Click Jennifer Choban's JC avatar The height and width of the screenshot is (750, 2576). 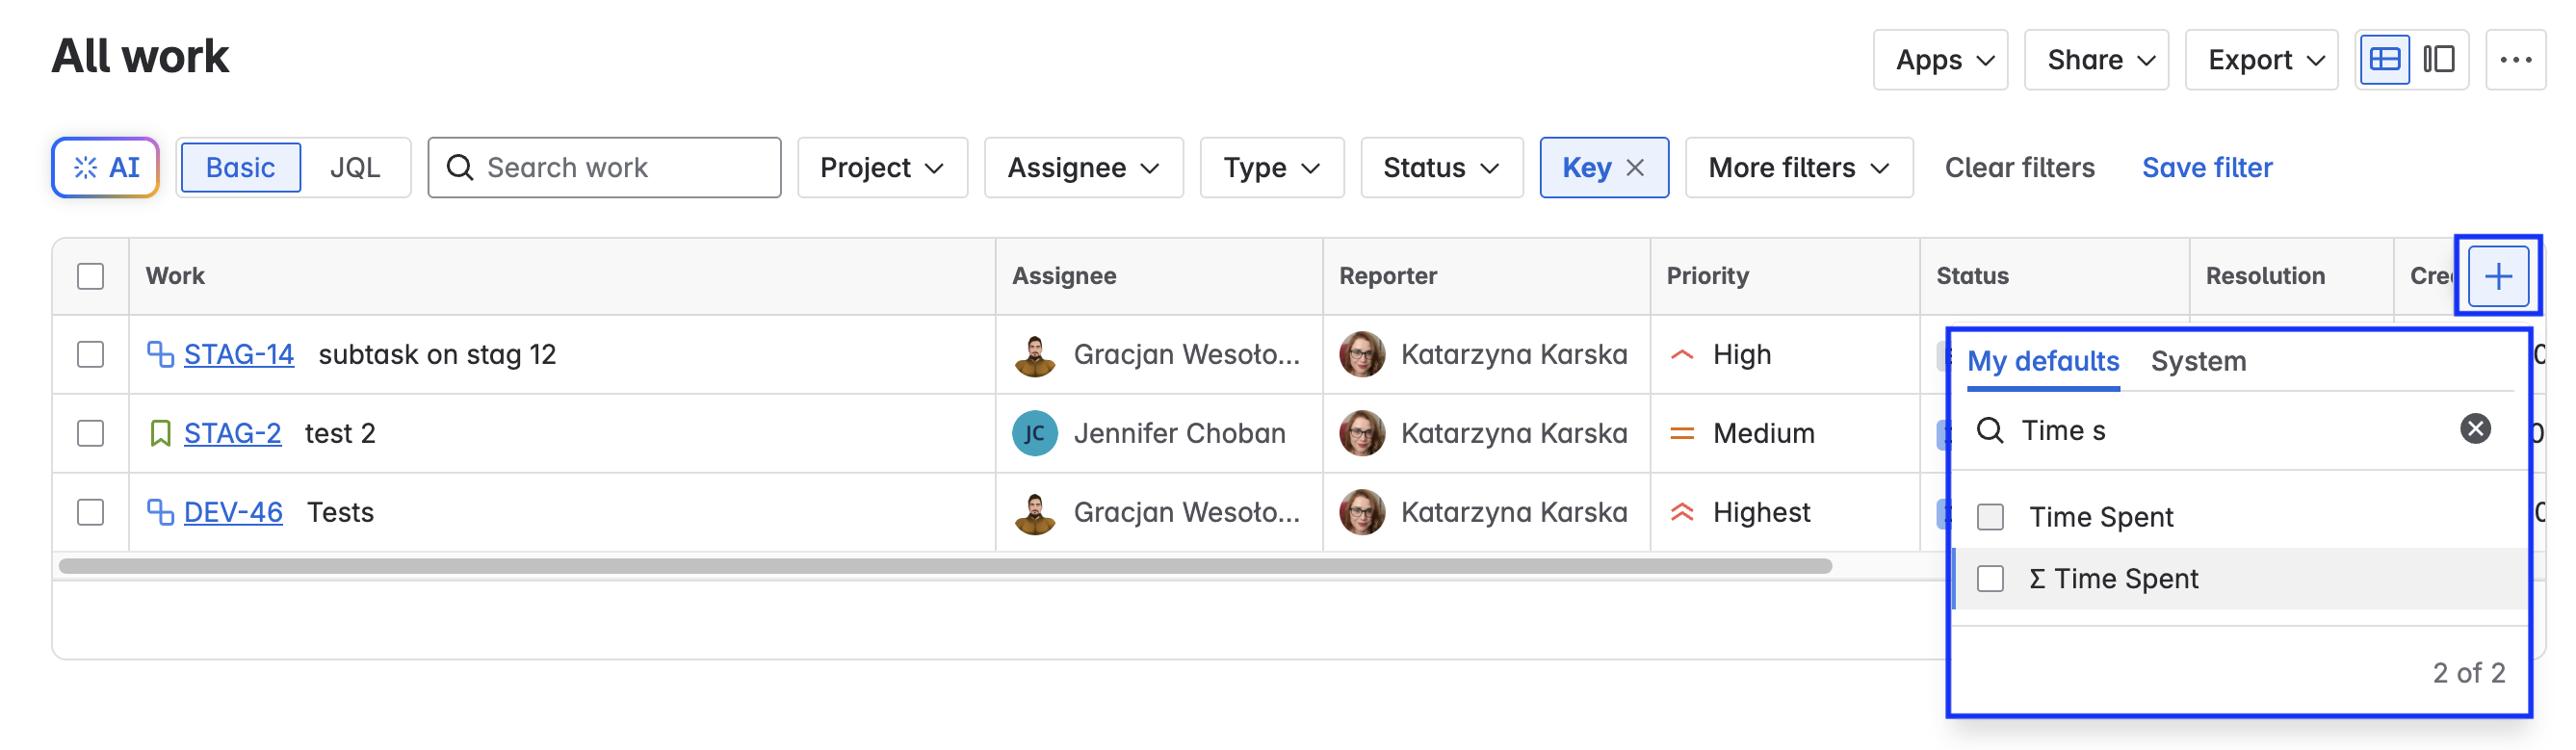click(x=1034, y=434)
